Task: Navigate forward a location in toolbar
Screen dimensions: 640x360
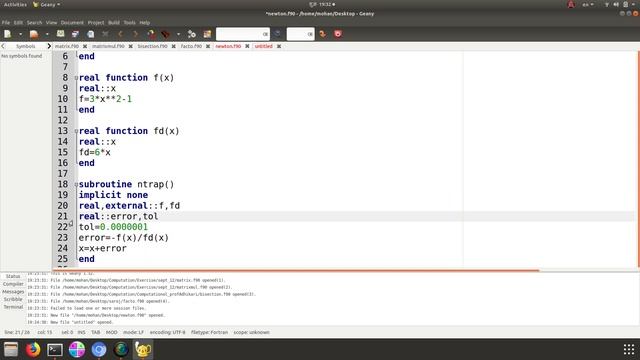Action: pyautogui.click(x=136, y=34)
